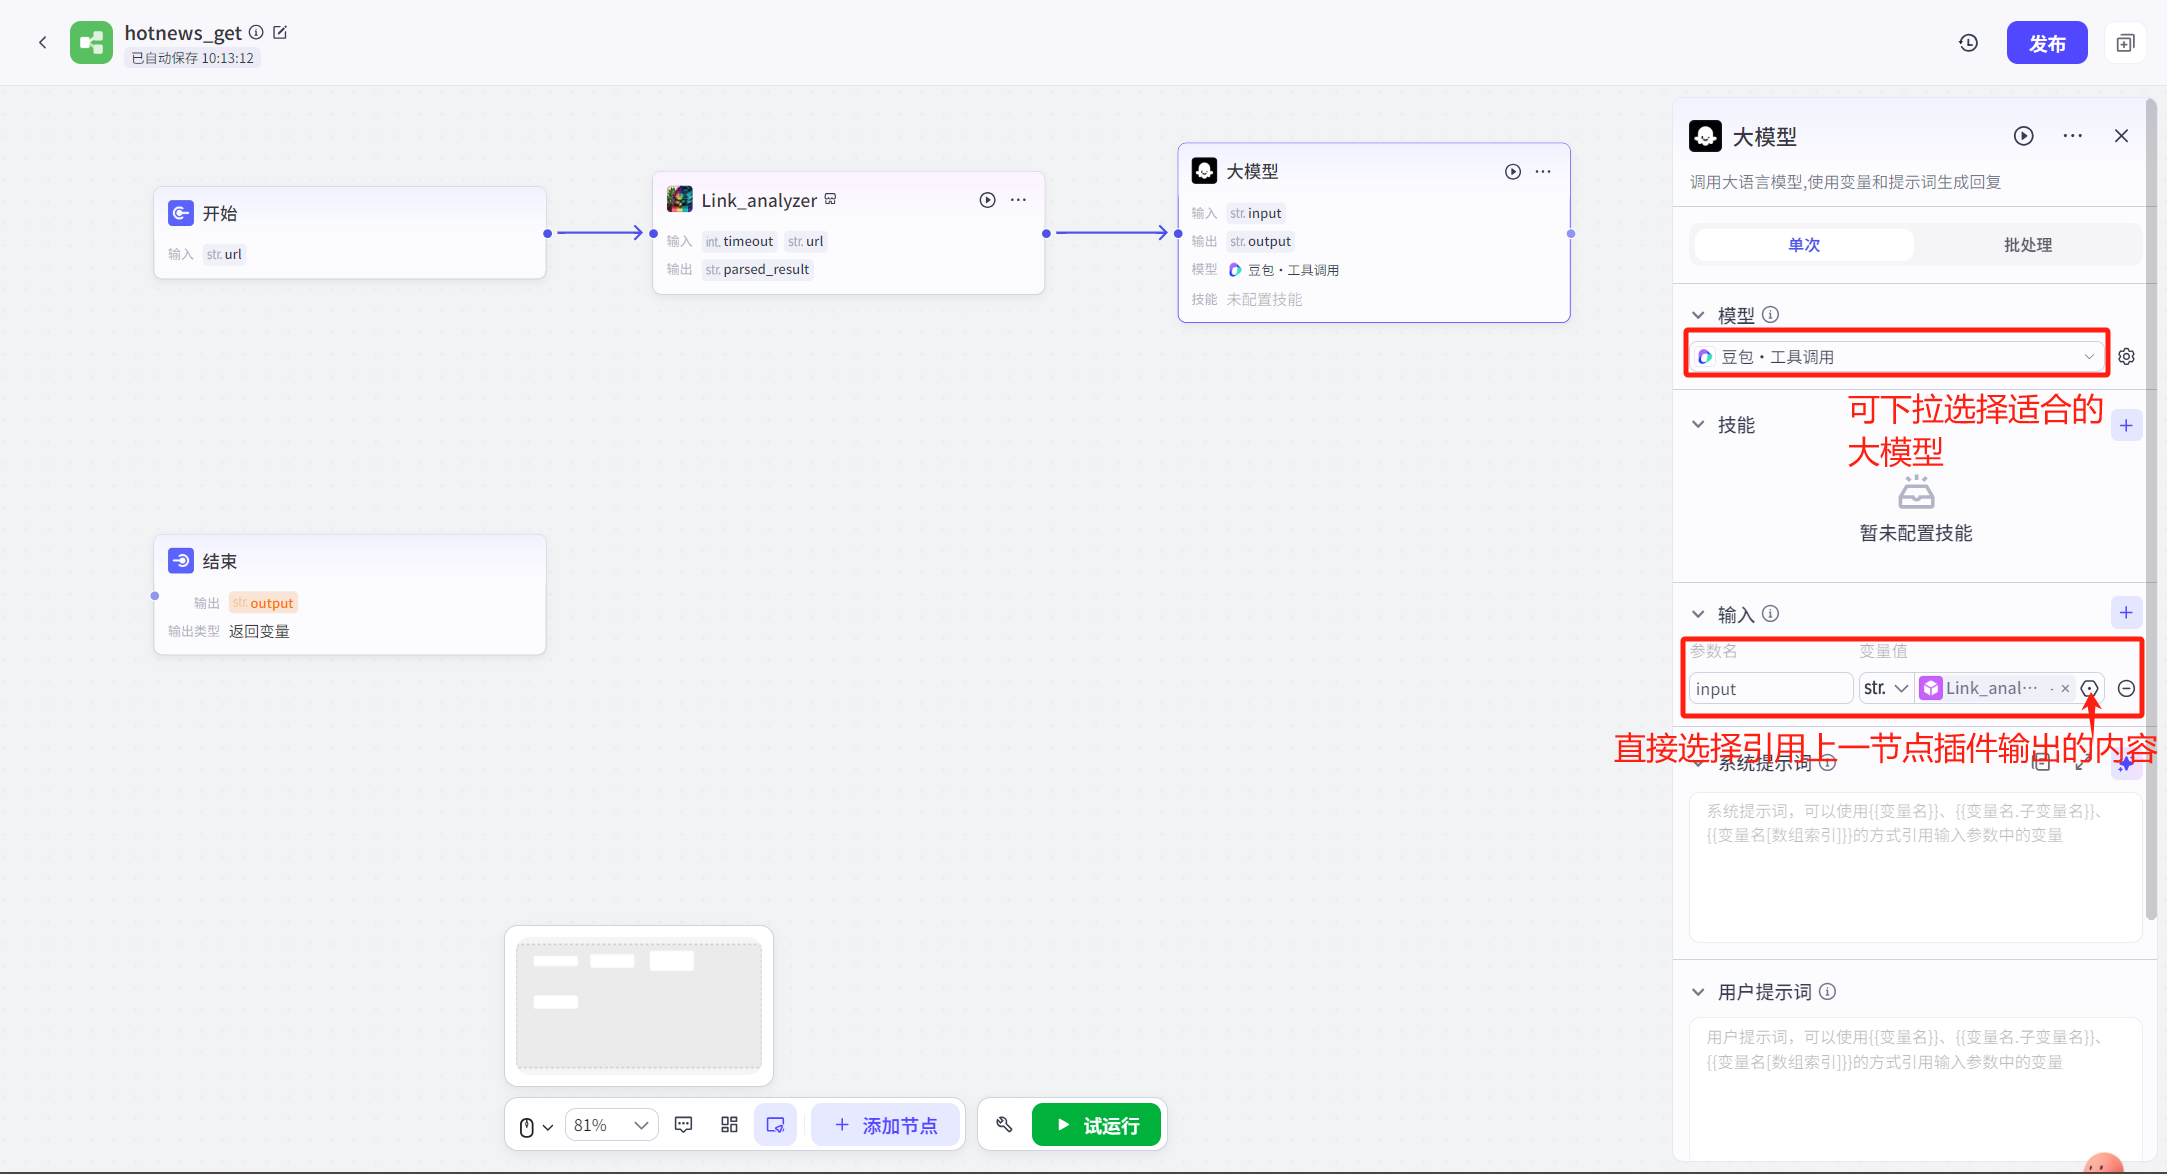Screen dimensions: 2167x1174
Task: Open model settings gear icon
Action: 2126,356
